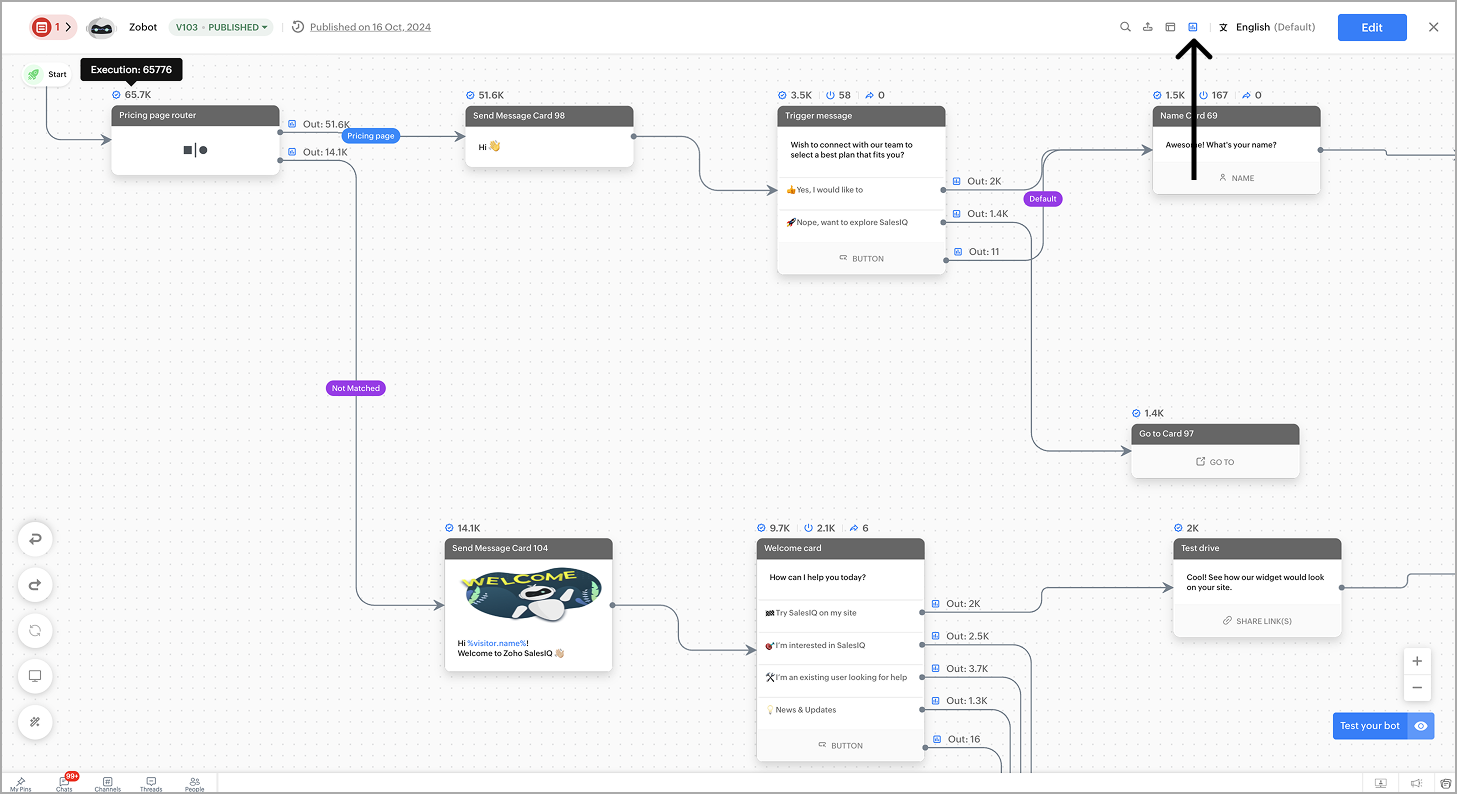The width and height of the screenshot is (1457, 794).
Task: Select the Trigger message card header
Action: click(861, 116)
